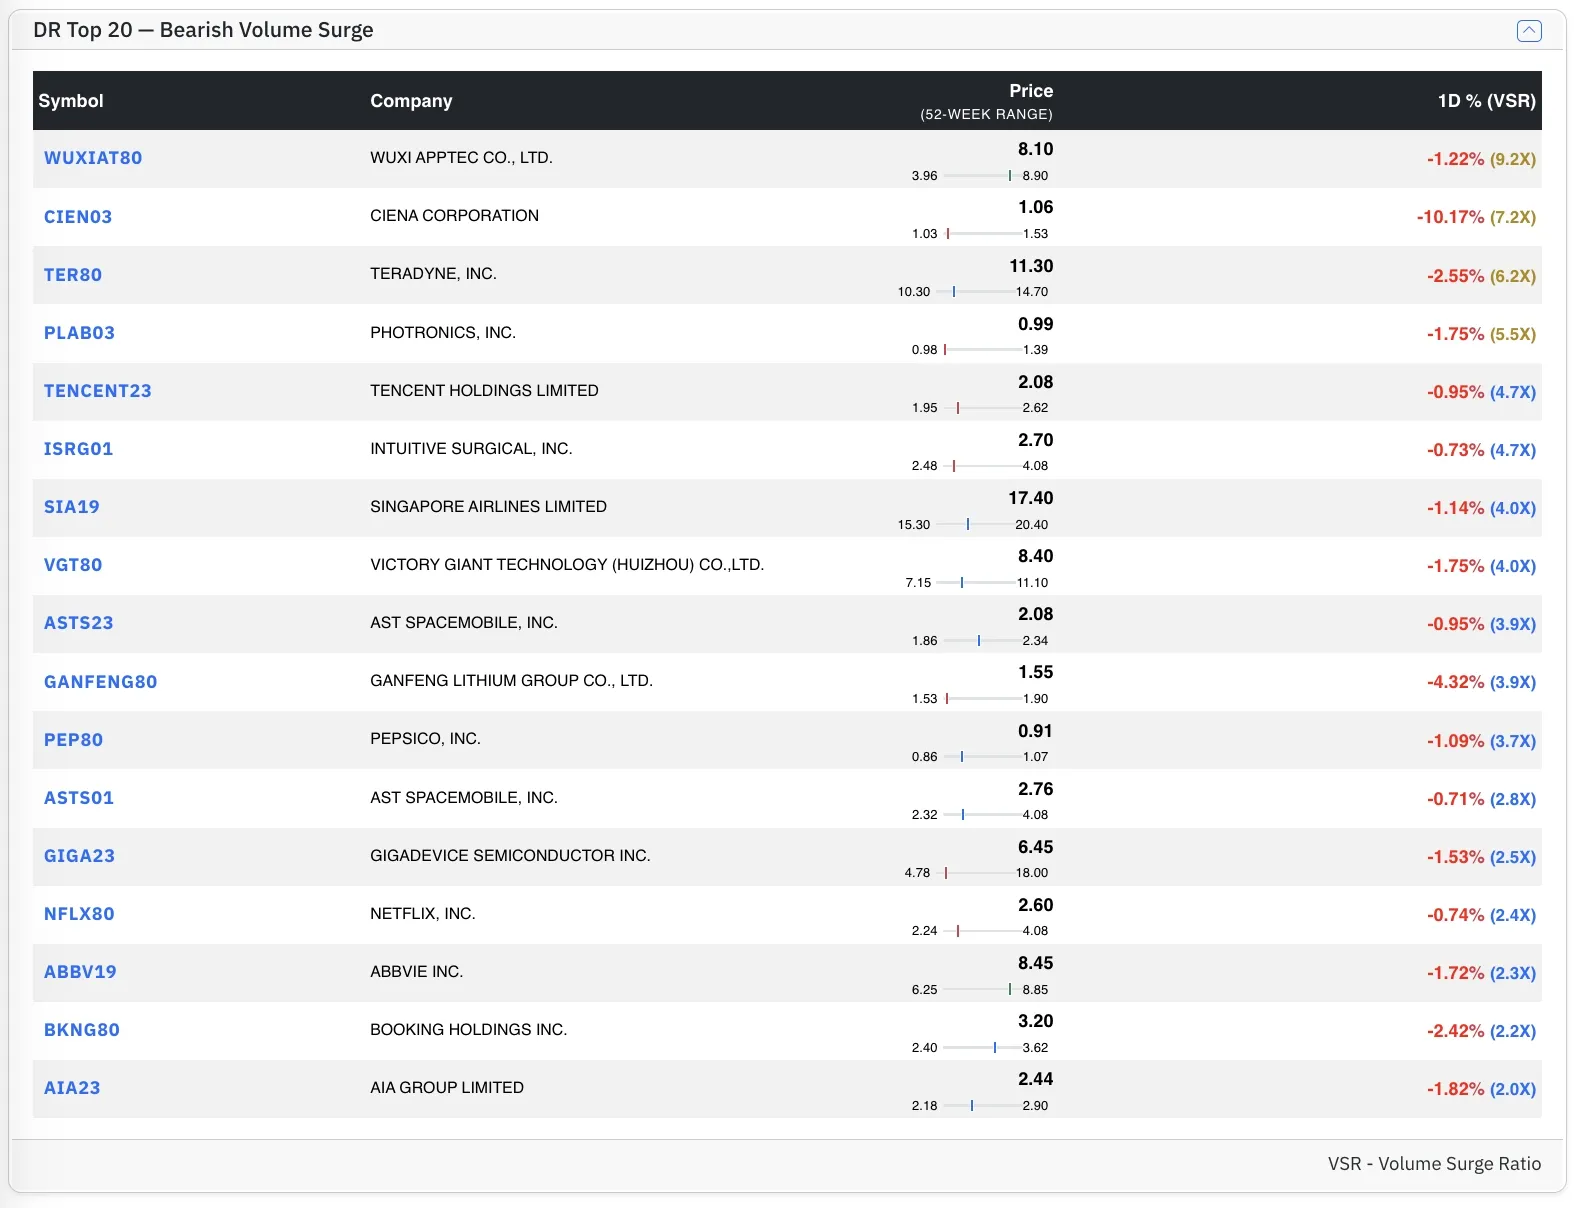Click CIENA CORPORATION company name

[454, 216]
